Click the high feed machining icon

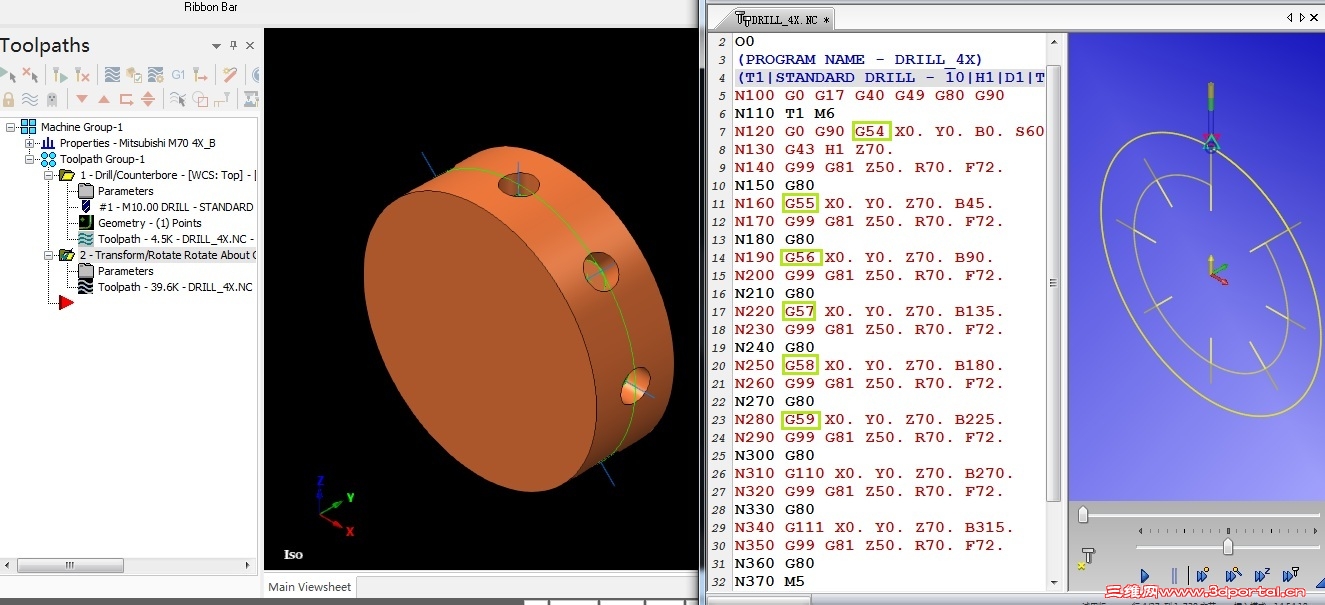[200, 74]
